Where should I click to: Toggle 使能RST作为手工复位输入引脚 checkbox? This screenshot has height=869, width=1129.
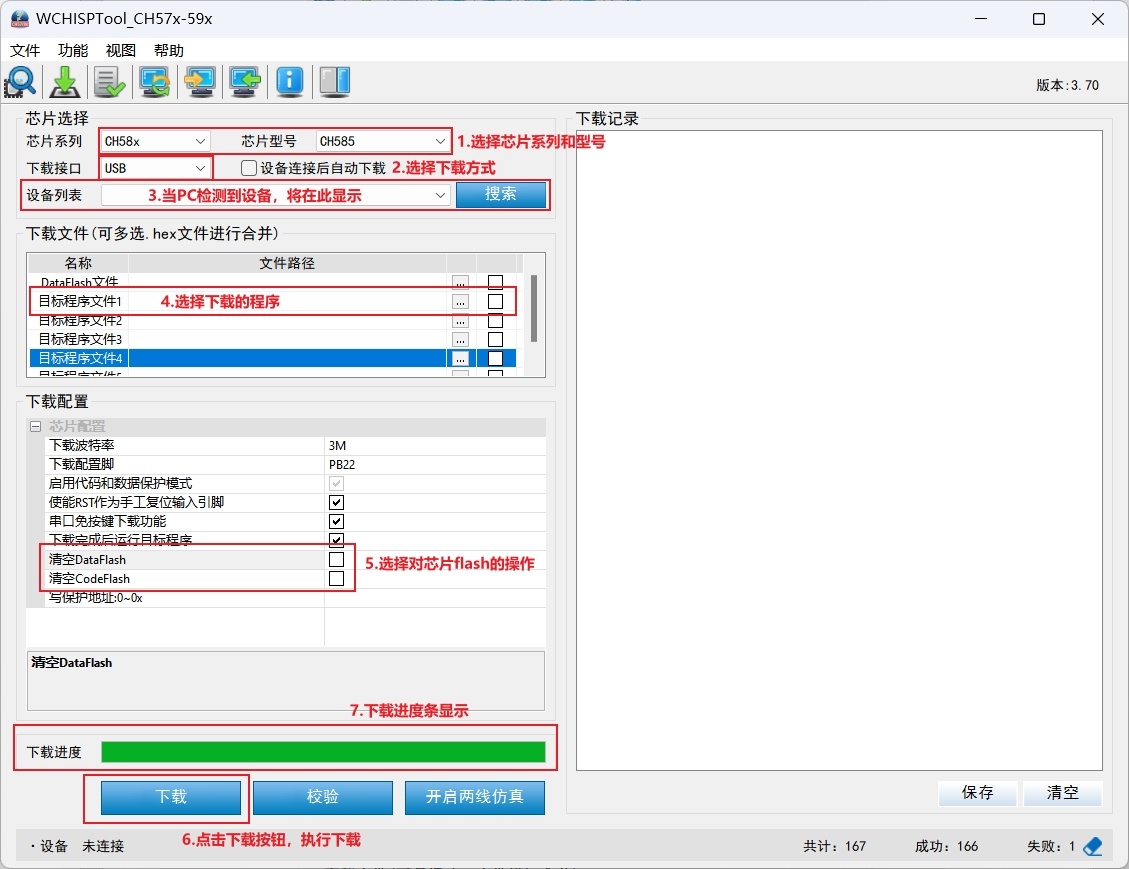coord(336,502)
